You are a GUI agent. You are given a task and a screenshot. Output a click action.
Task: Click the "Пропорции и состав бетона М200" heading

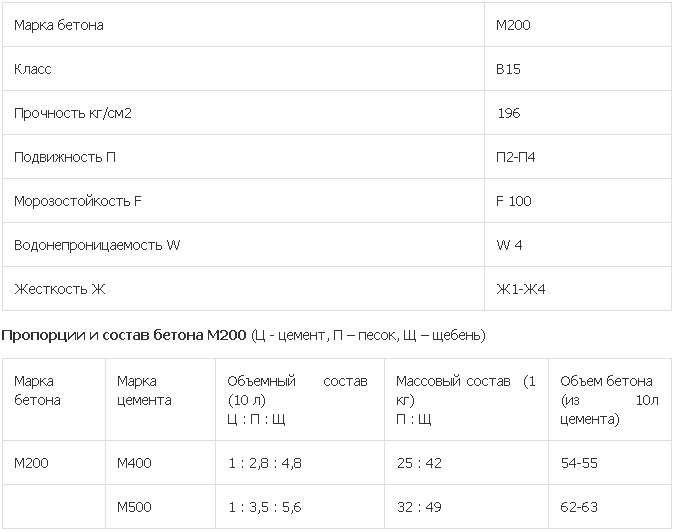coord(125,334)
